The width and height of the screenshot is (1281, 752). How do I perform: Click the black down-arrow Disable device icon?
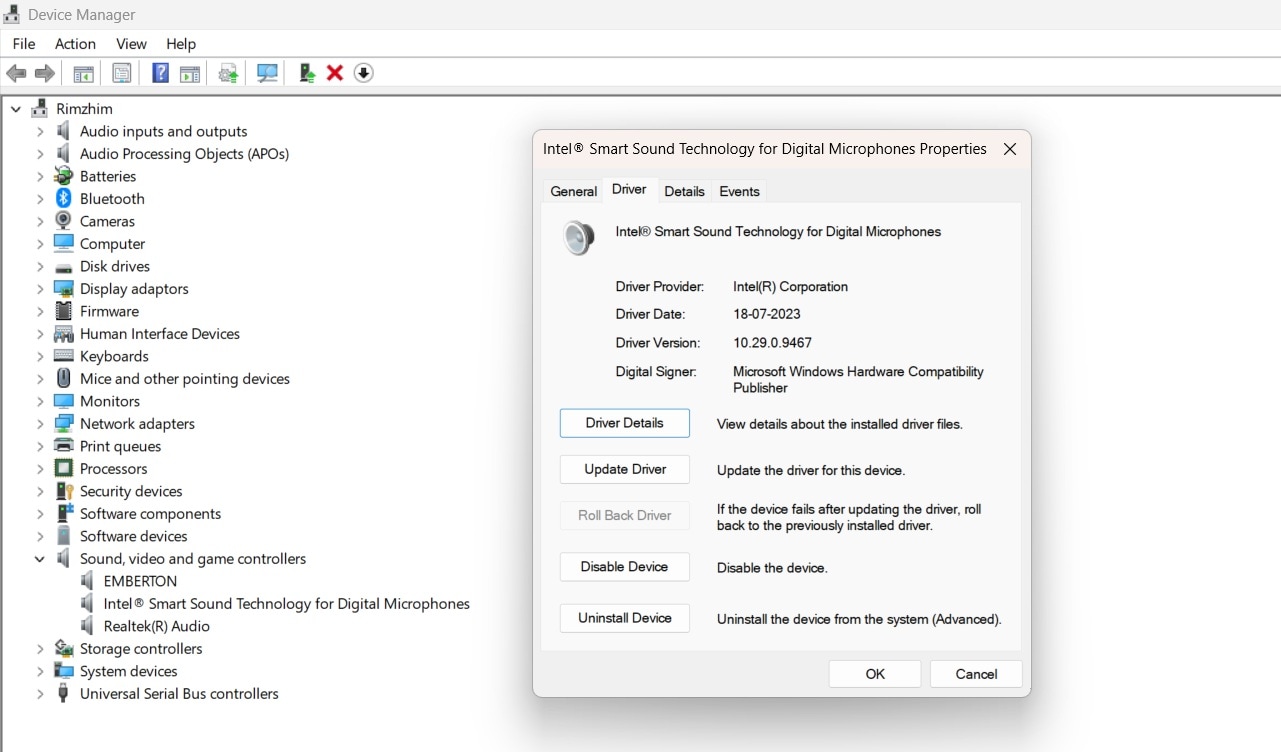[x=364, y=73]
